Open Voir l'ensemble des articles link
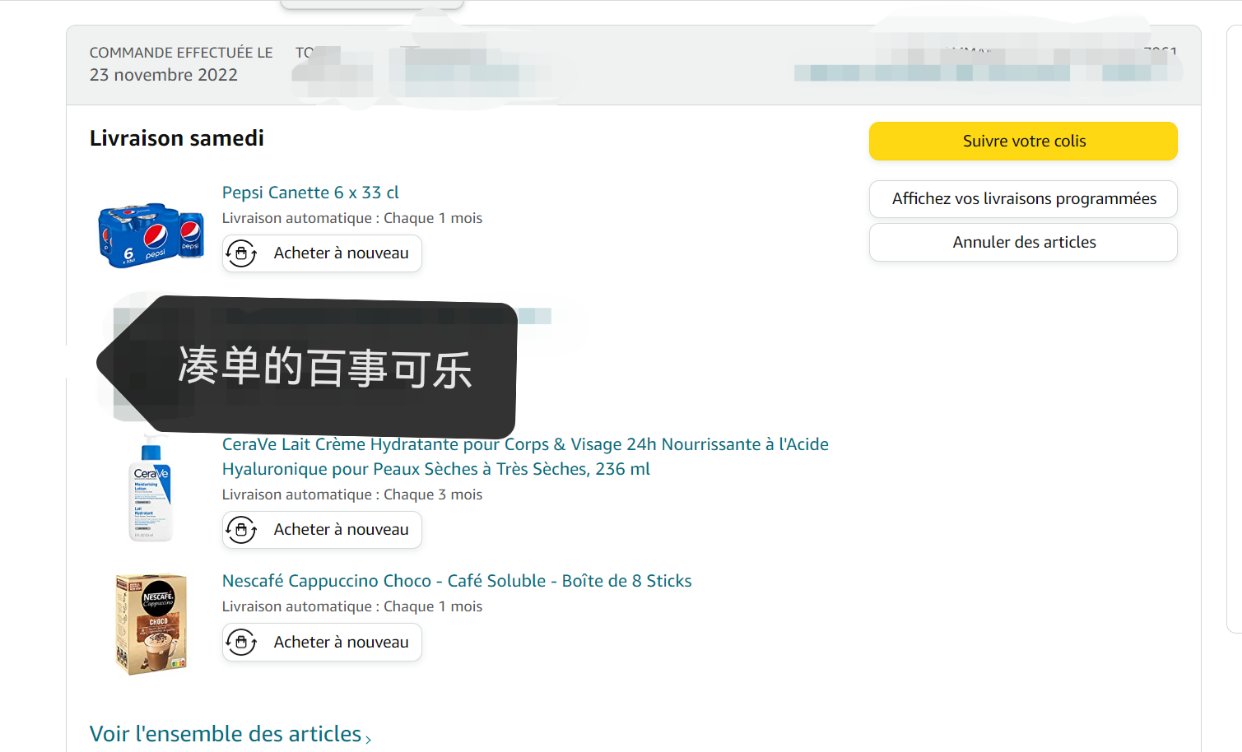 click(x=225, y=734)
